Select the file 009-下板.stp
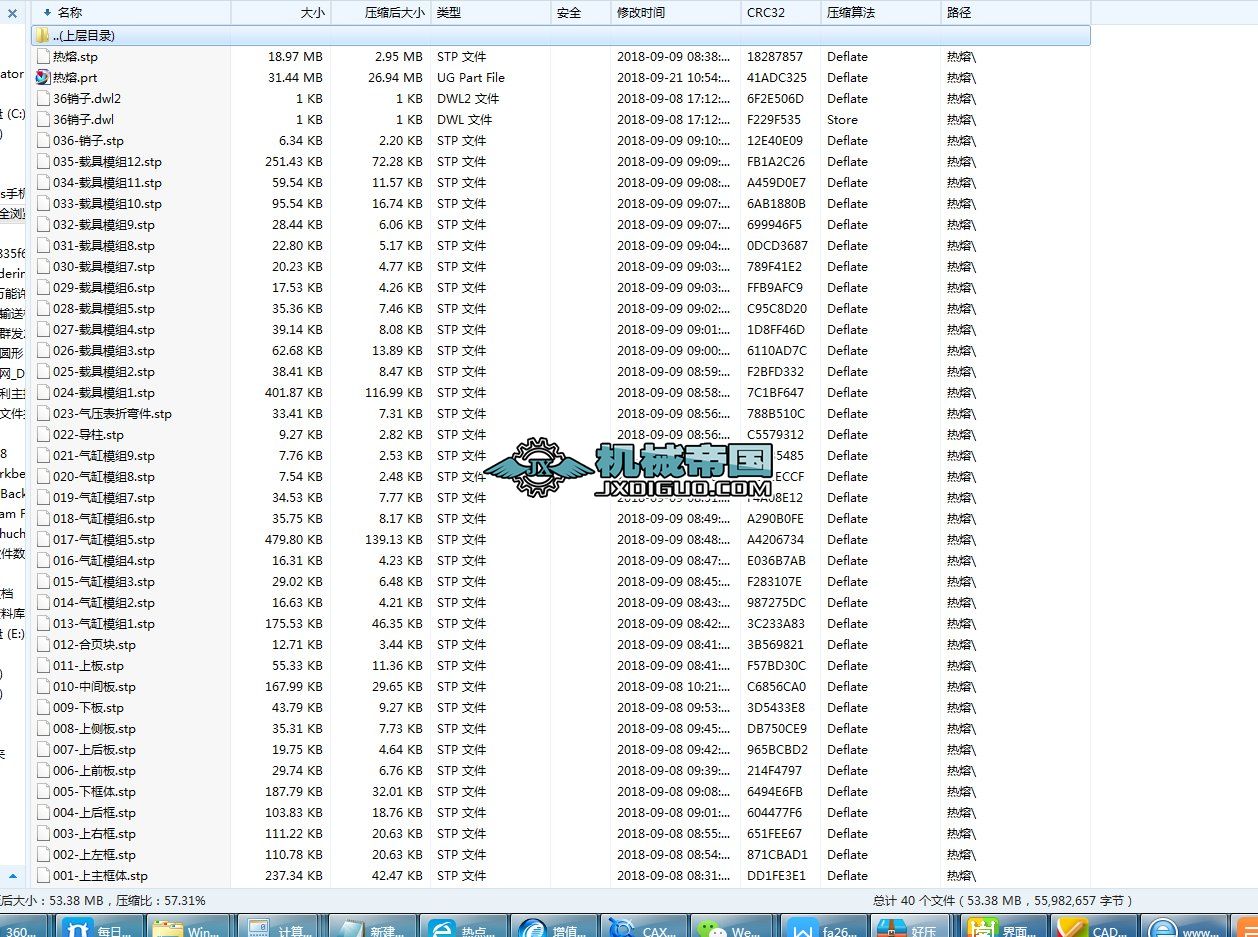 pos(88,707)
